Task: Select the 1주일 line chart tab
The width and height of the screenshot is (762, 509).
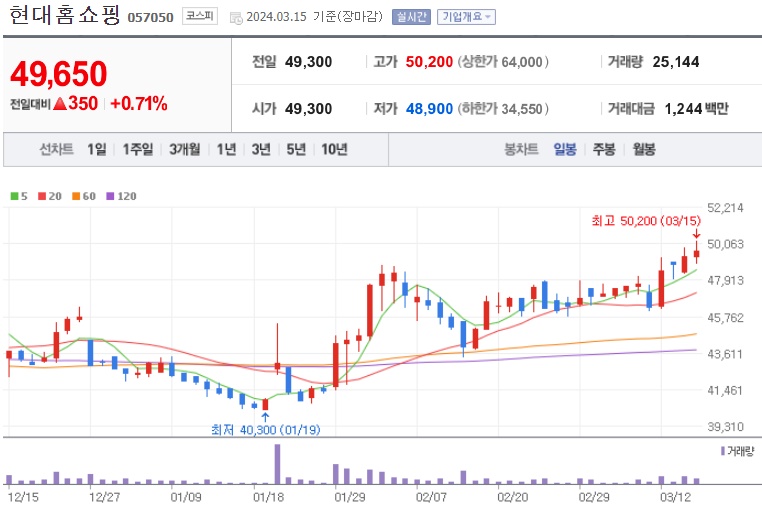Action: click(138, 149)
